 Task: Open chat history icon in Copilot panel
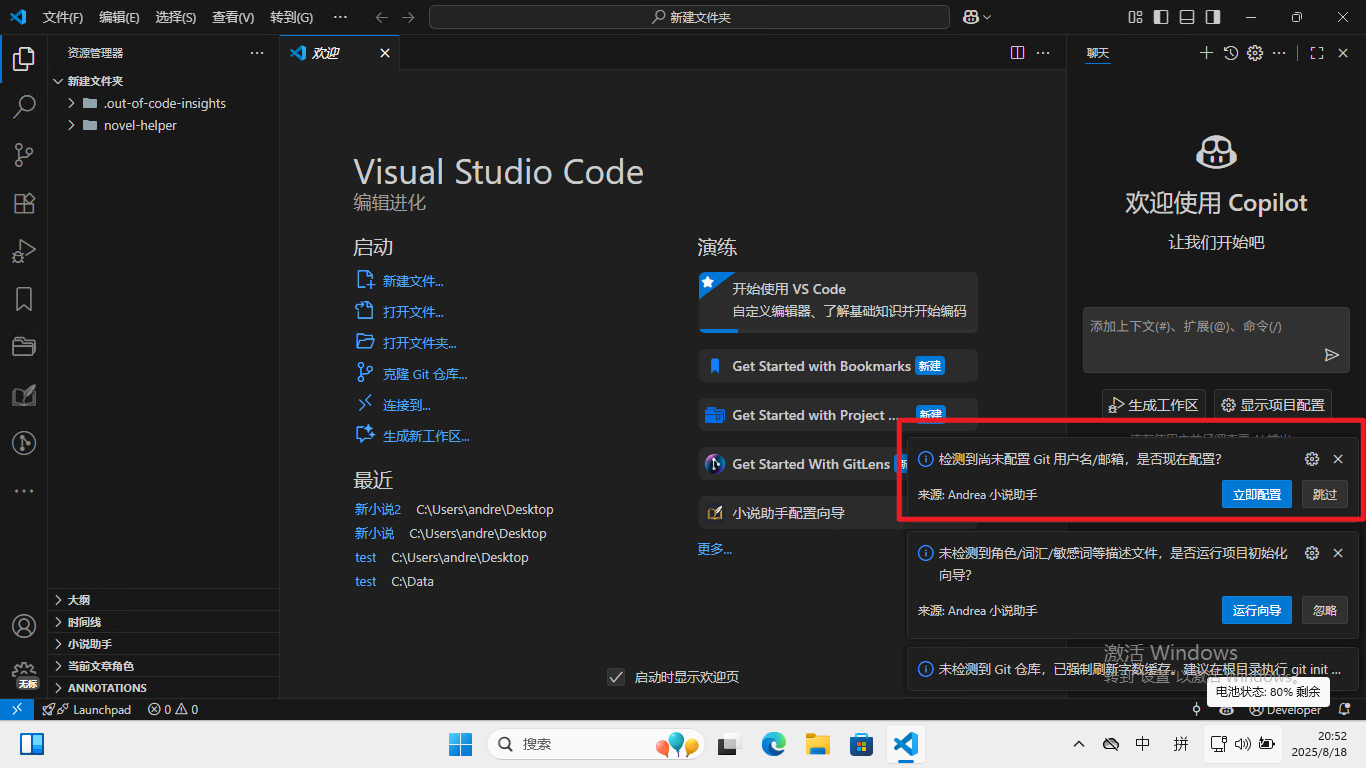pyautogui.click(x=1231, y=53)
